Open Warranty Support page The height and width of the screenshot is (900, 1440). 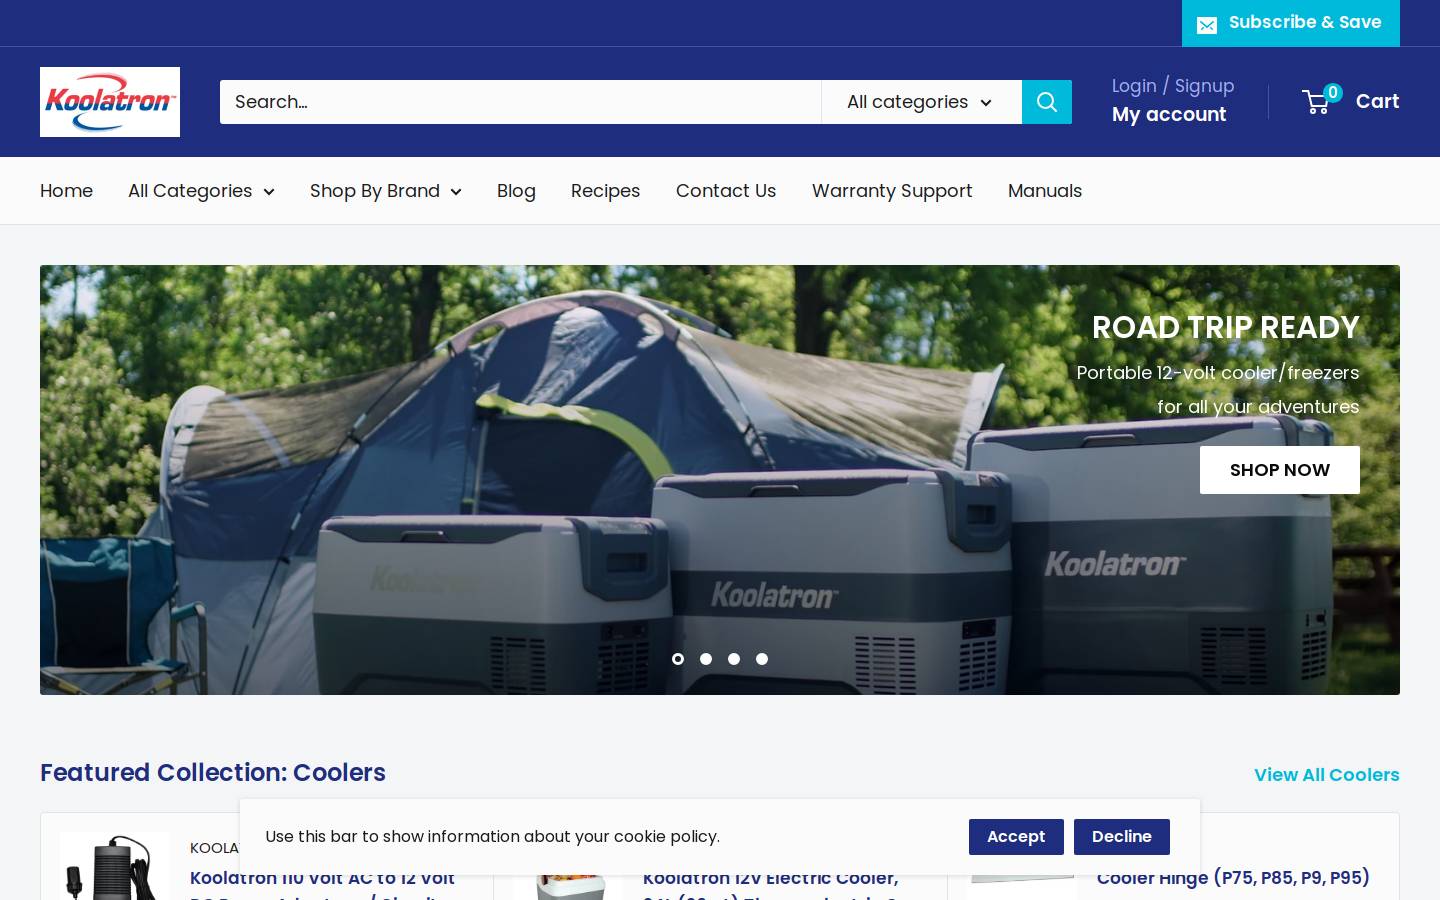click(x=892, y=191)
